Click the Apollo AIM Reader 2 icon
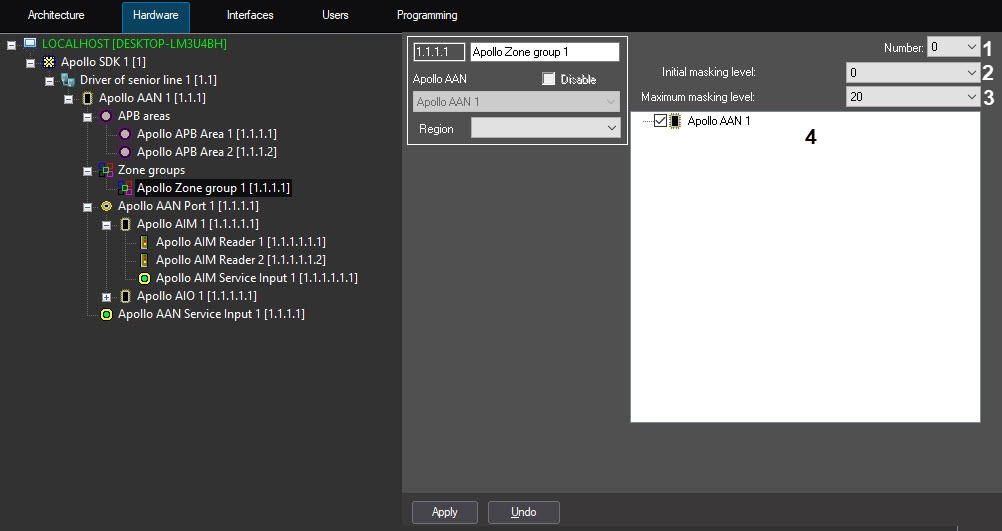The width and height of the screenshot is (1002, 531). (144, 260)
